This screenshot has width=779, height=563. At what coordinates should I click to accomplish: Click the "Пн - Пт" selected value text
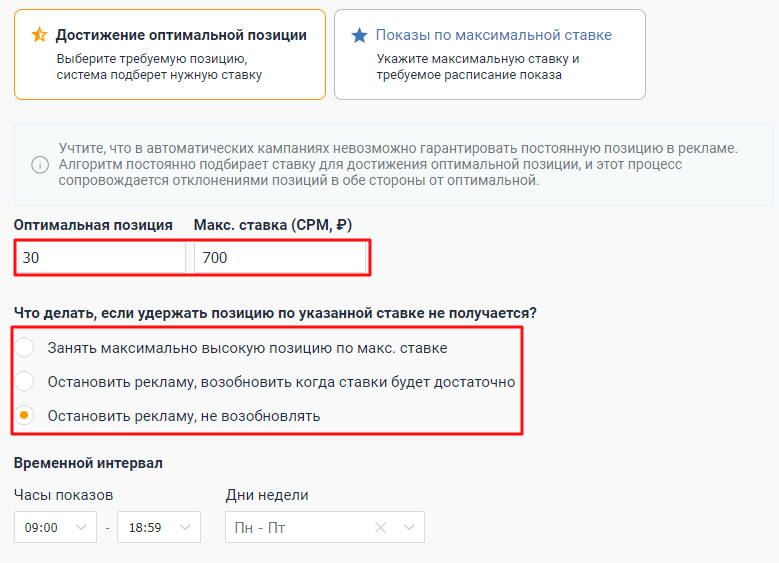(x=260, y=527)
